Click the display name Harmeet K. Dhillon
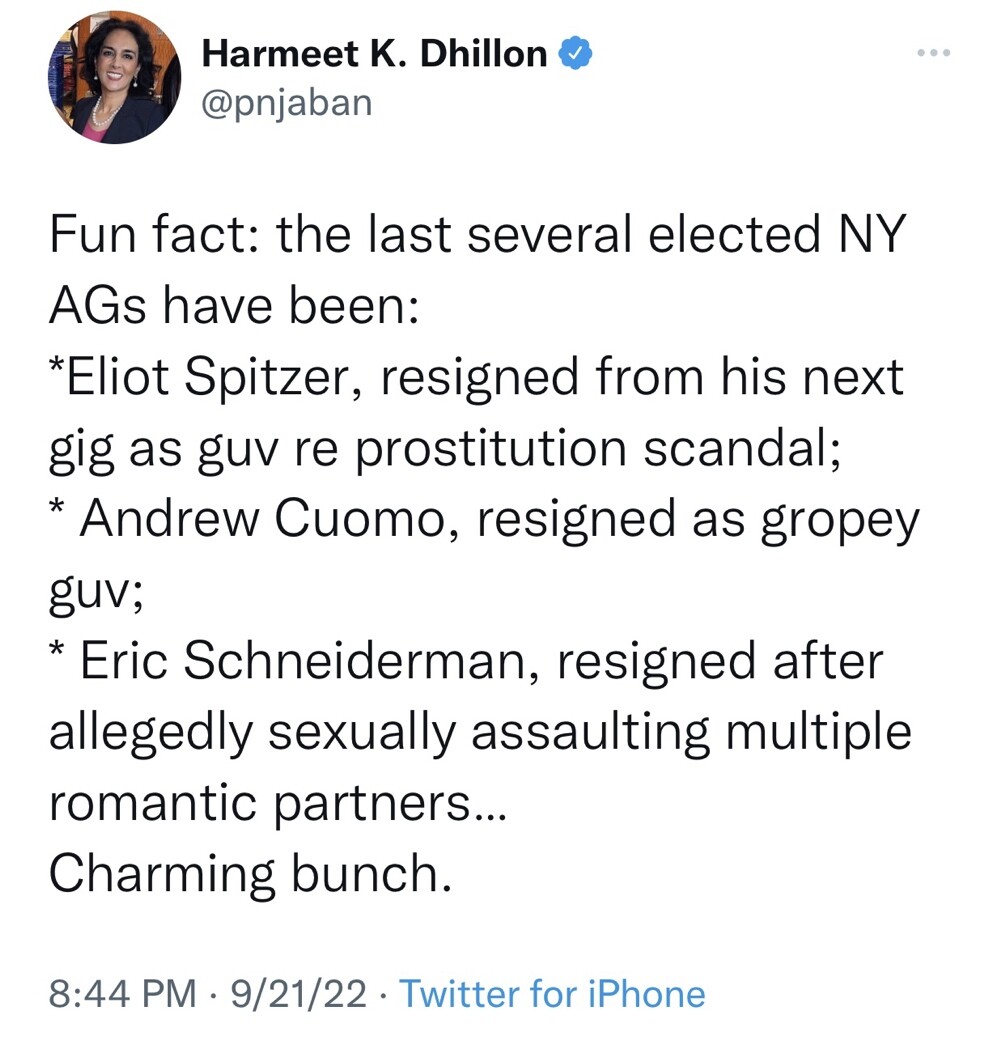Viewport: 989px width, 1037px height. [374, 55]
